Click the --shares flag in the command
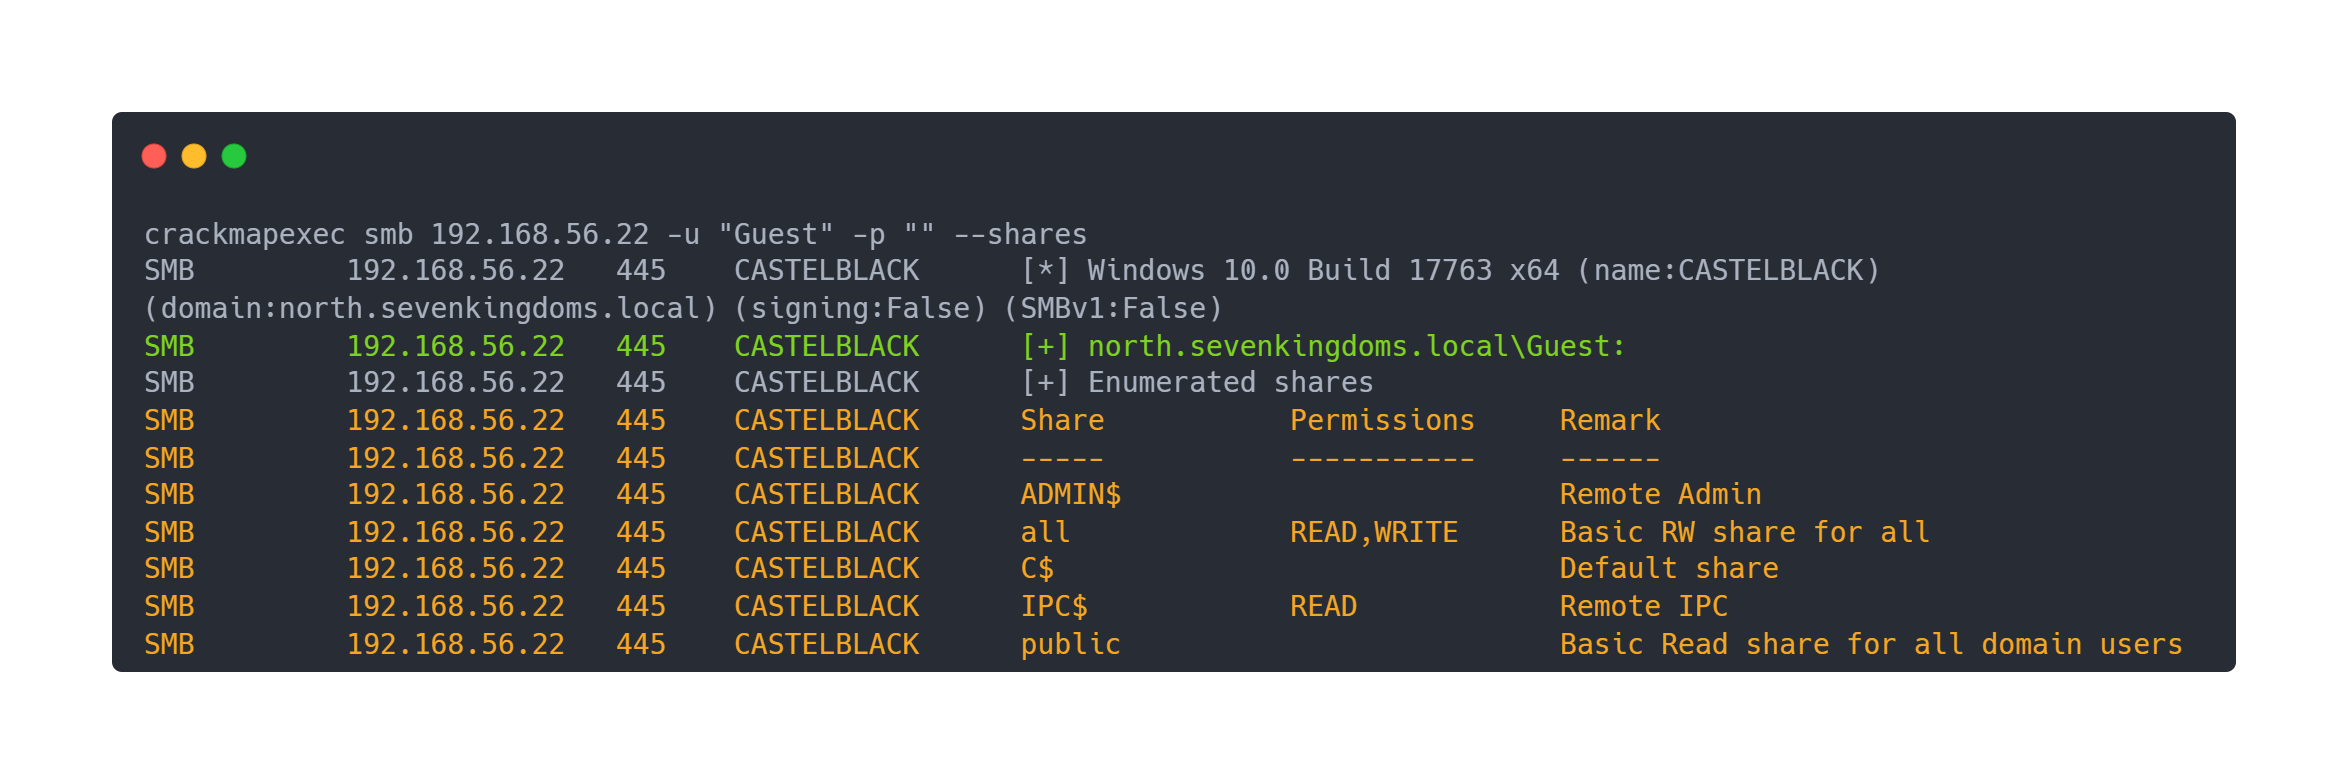Viewport: 2348px width, 784px height. (x=1020, y=234)
